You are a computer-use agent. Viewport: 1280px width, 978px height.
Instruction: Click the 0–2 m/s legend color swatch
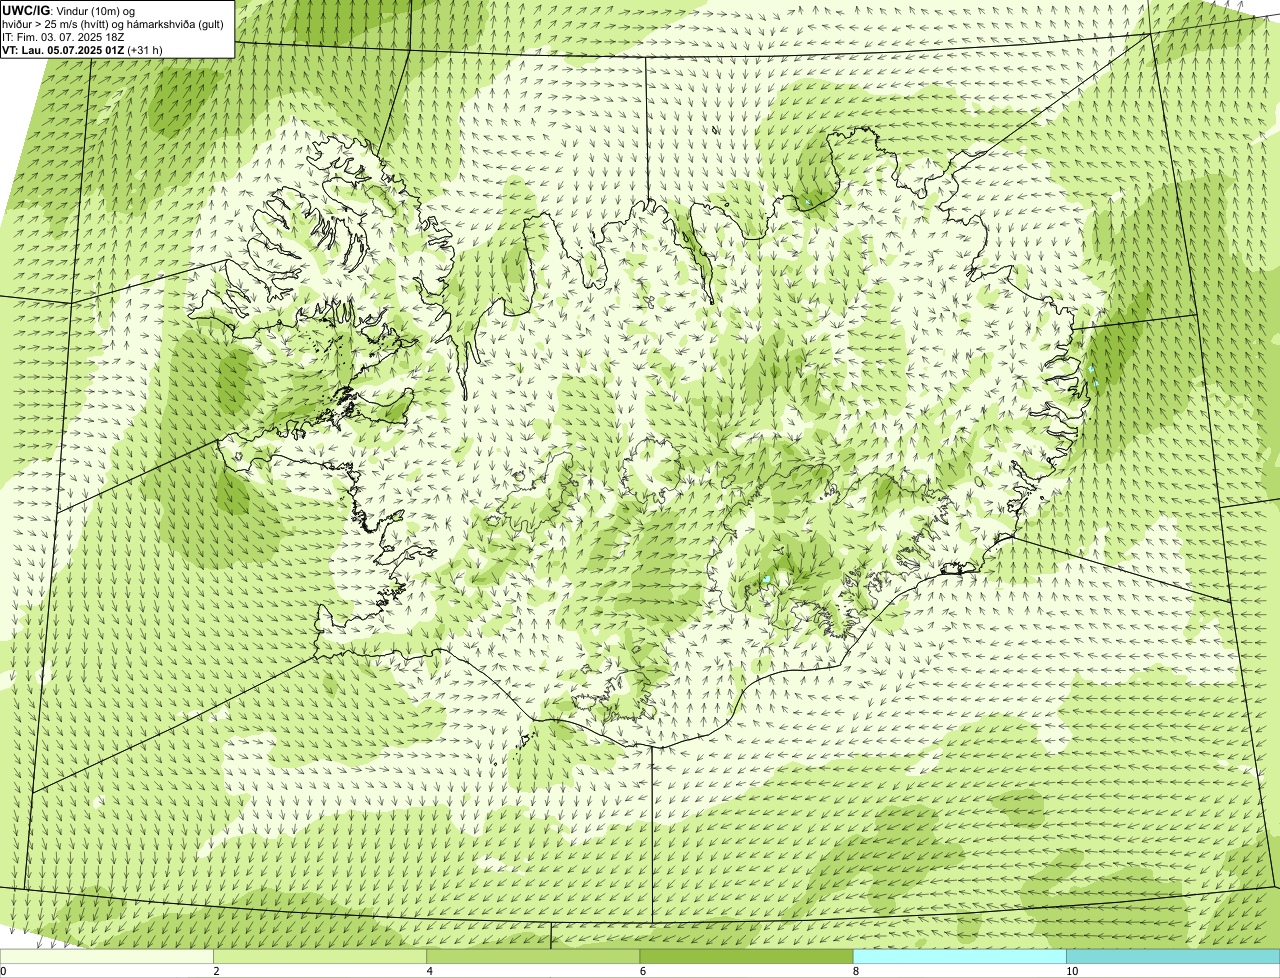pos(107,957)
